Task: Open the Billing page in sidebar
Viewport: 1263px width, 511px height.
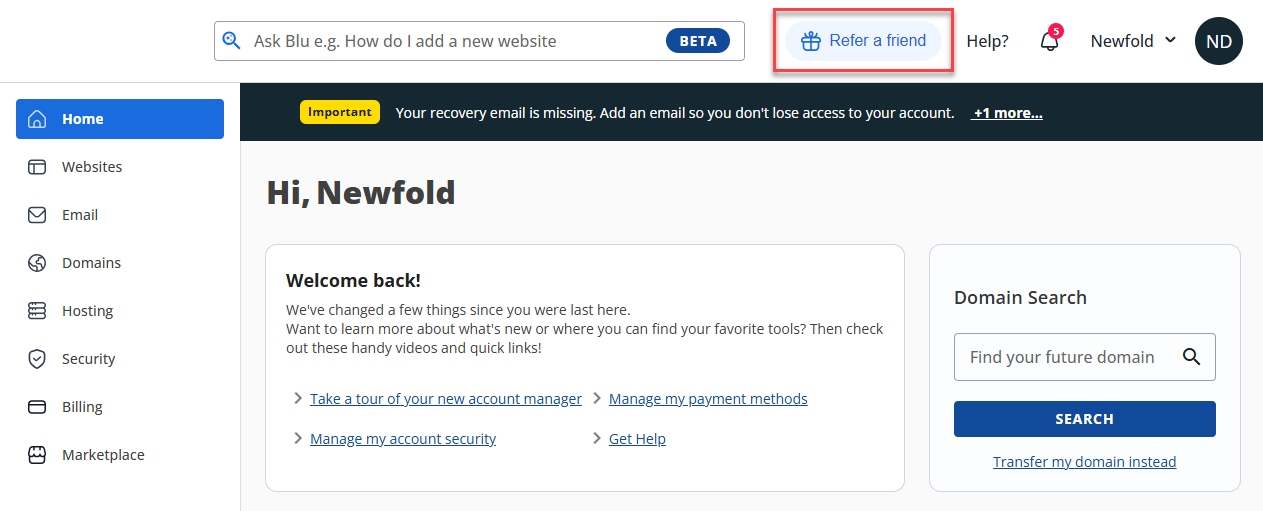Action: 82,407
